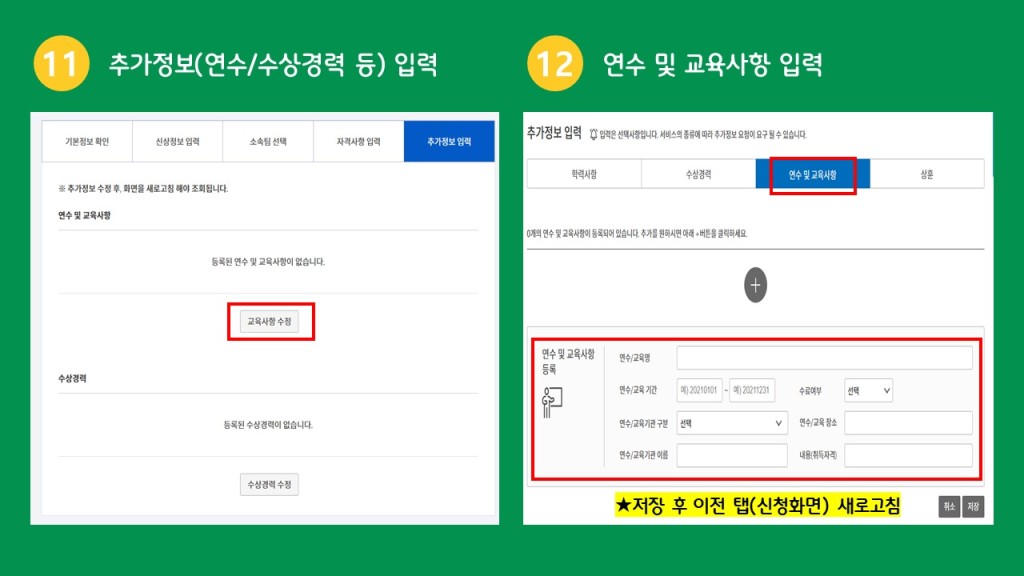Open the 상훈 tab

[x=927, y=174]
